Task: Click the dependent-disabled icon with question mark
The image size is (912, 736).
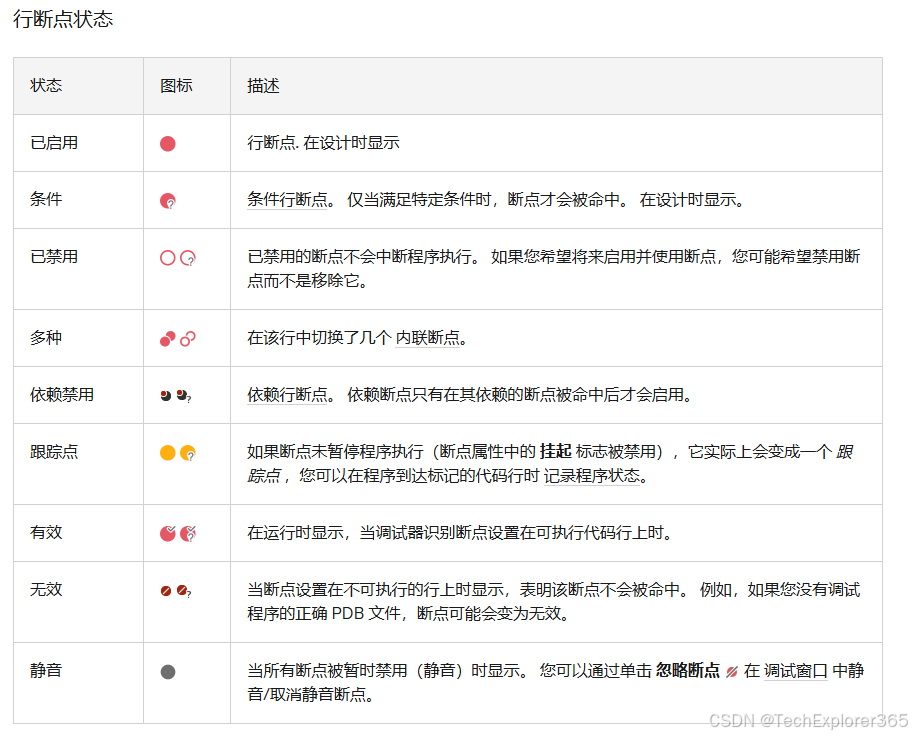Action: click(x=184, y=396)
